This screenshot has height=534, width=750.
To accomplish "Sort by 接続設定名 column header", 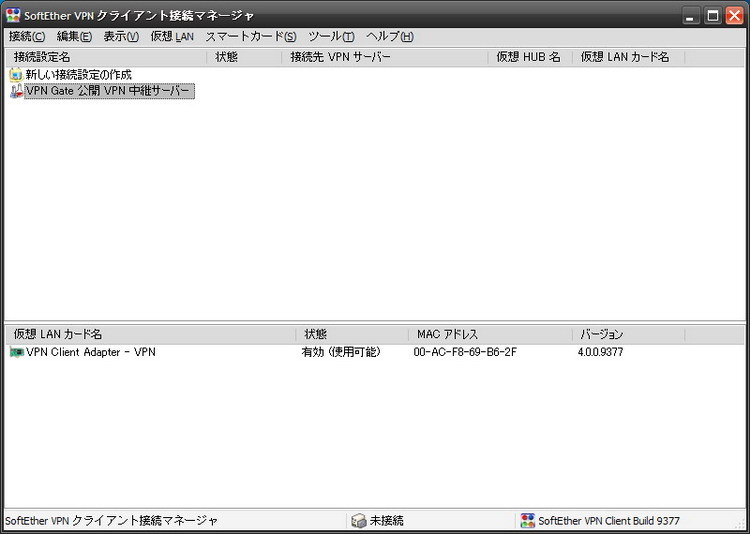I will pos(106,57).
